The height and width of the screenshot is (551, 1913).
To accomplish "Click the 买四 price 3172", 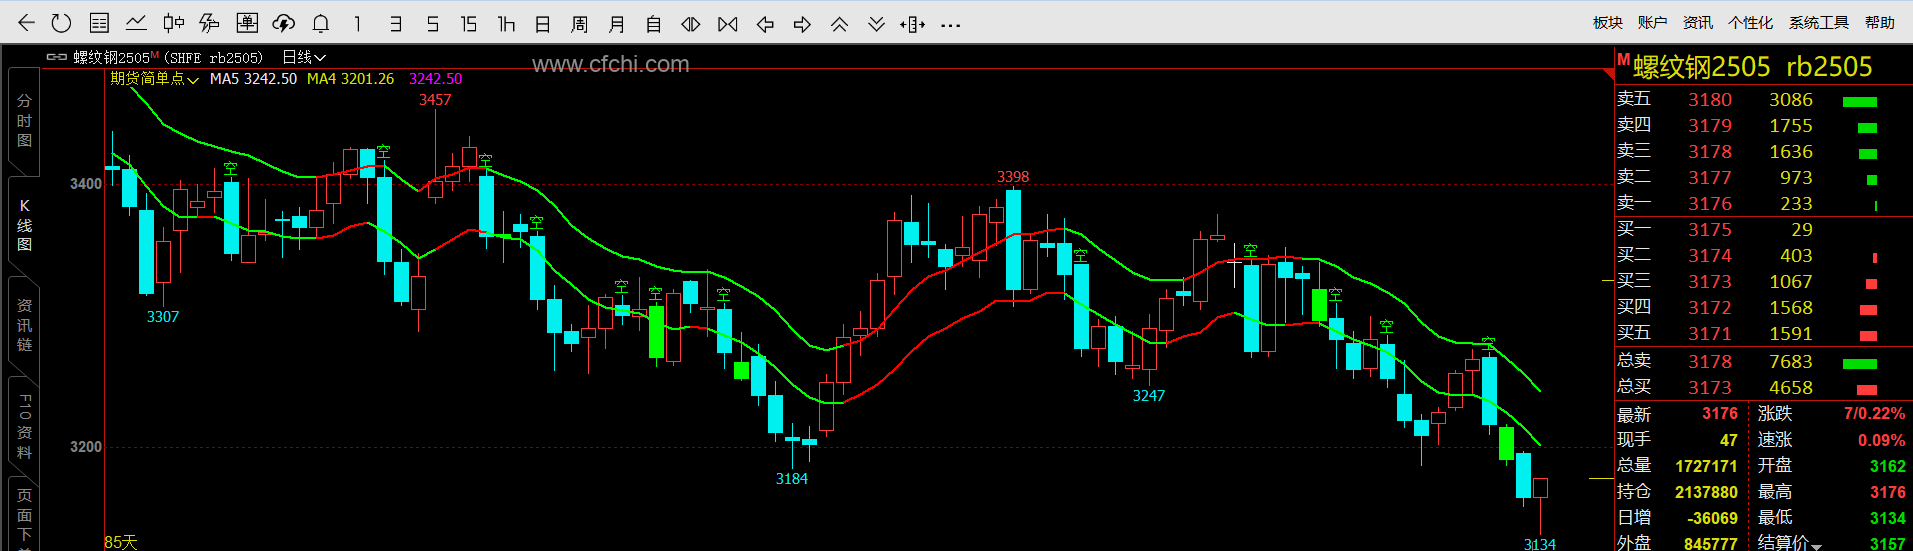I will tap(1710, 308).
